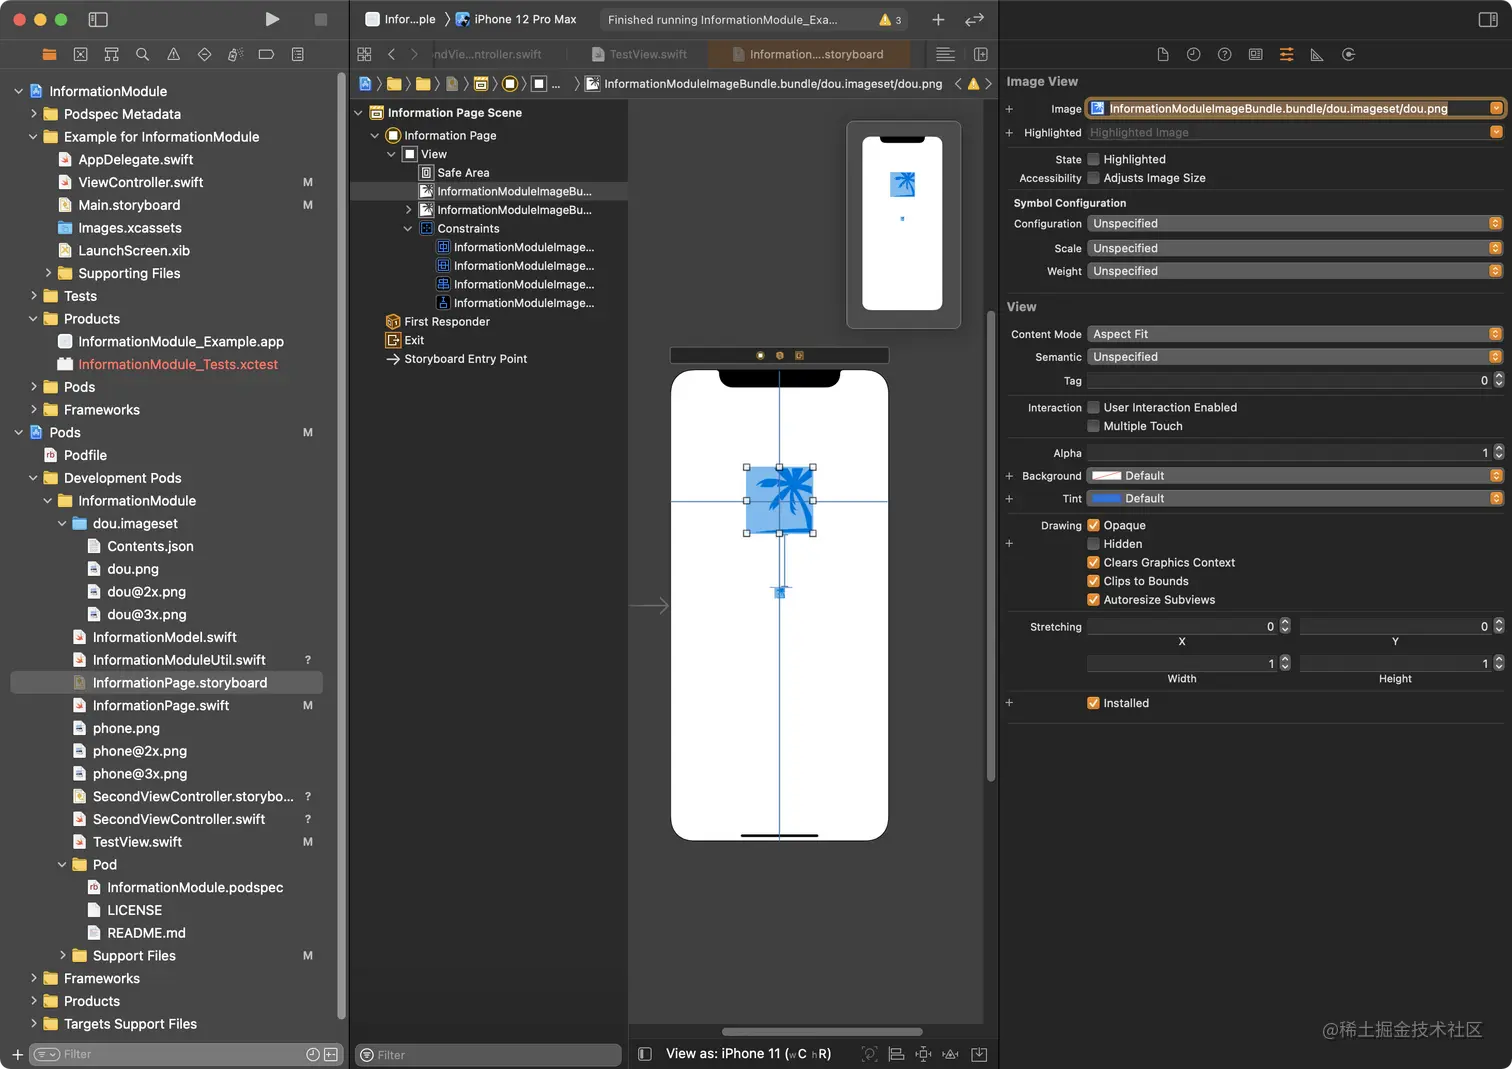
Task: Toggle Clears Graphics Context
Action: pos(1093,562)
